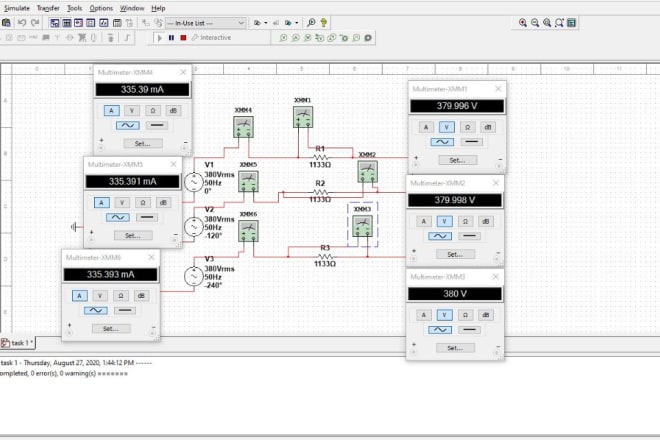Switch Multimeter-XMM4 to voltmeter mode V

[x=132, y=111]
